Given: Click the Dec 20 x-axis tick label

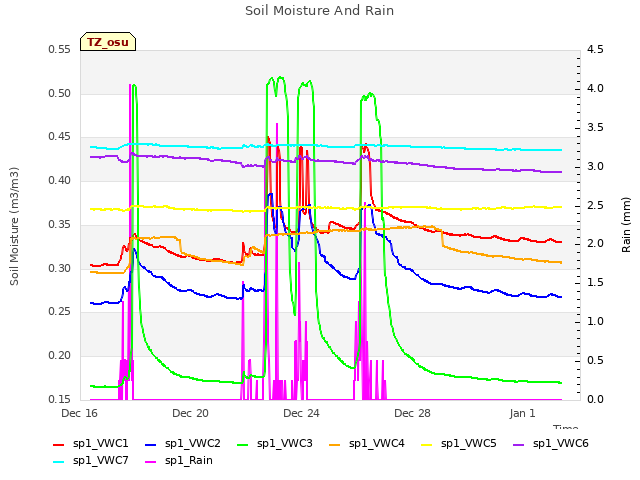Looking at the screenshot, I should click(191, 413).
